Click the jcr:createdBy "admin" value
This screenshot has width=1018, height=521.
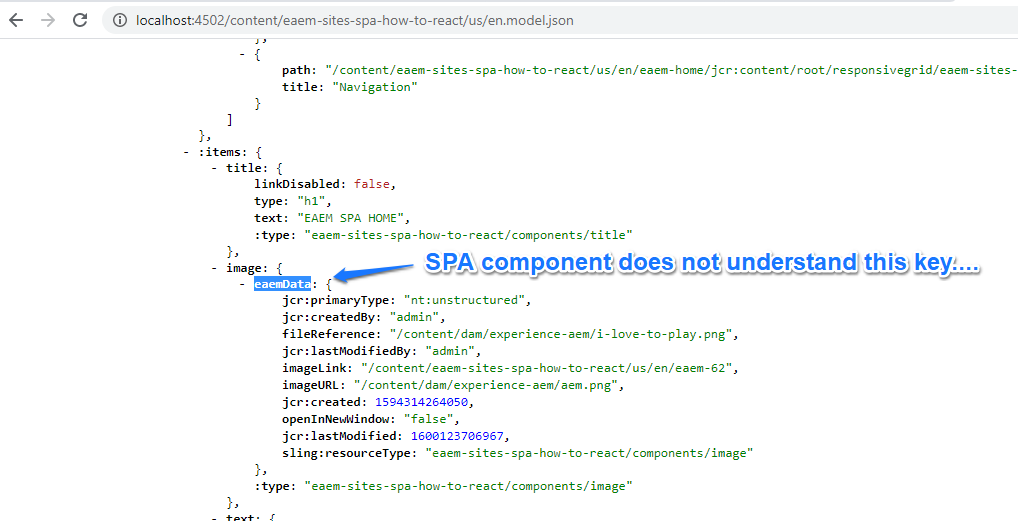(416, 318)
